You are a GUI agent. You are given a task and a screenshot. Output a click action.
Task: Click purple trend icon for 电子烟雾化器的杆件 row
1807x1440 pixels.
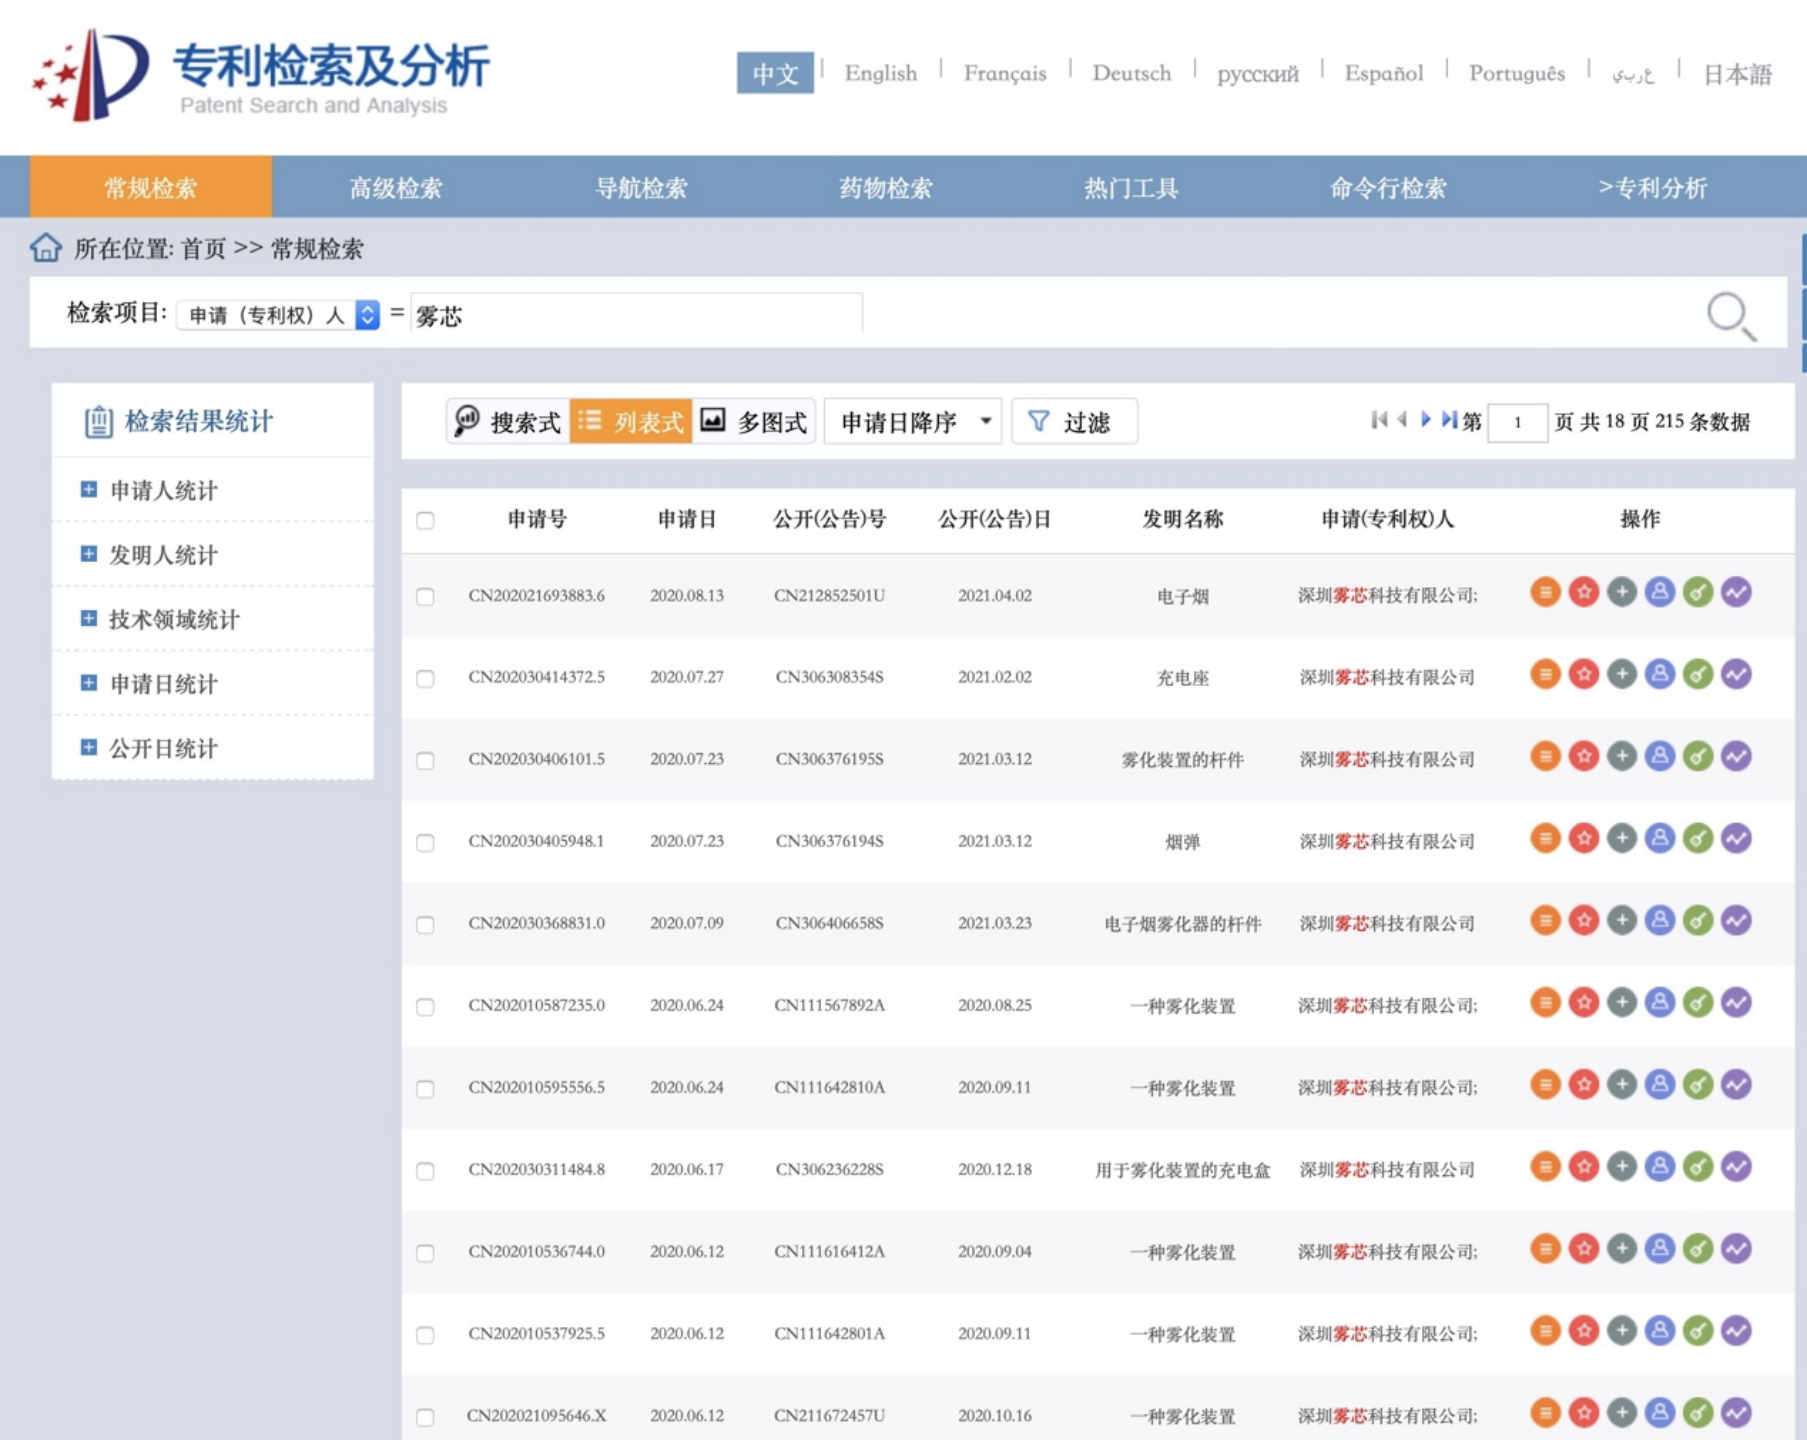coord(1736,921)
